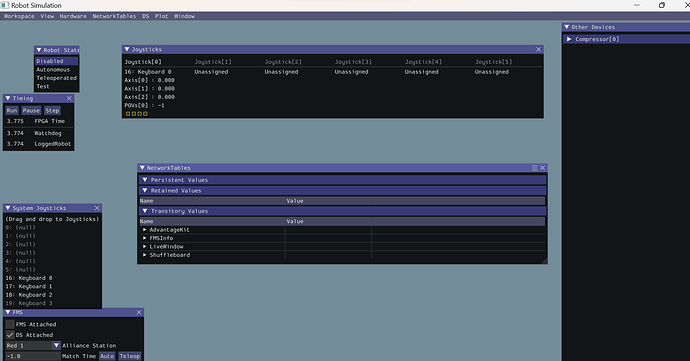Viewport: 690px width, 361px height.
Task: Select Teleoperated robot state
Action: pyautogui.click(x=56, y=78)
